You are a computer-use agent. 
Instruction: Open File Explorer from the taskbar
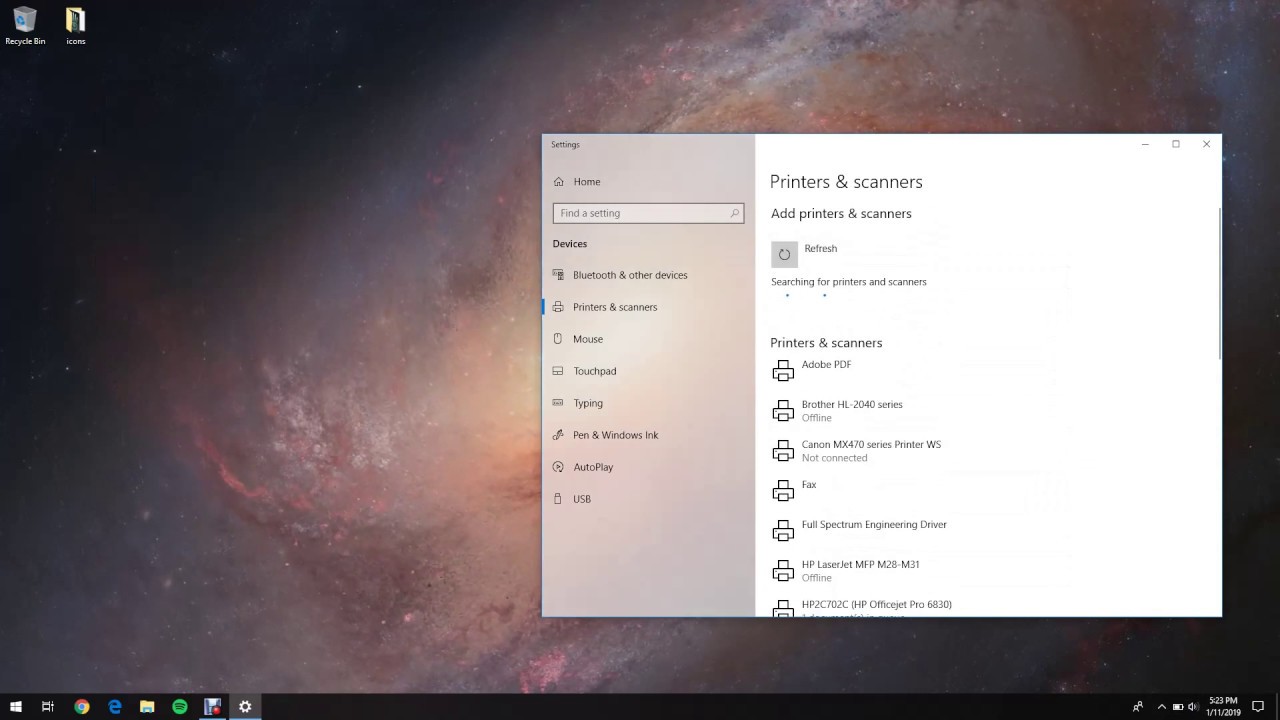[147, 707]
